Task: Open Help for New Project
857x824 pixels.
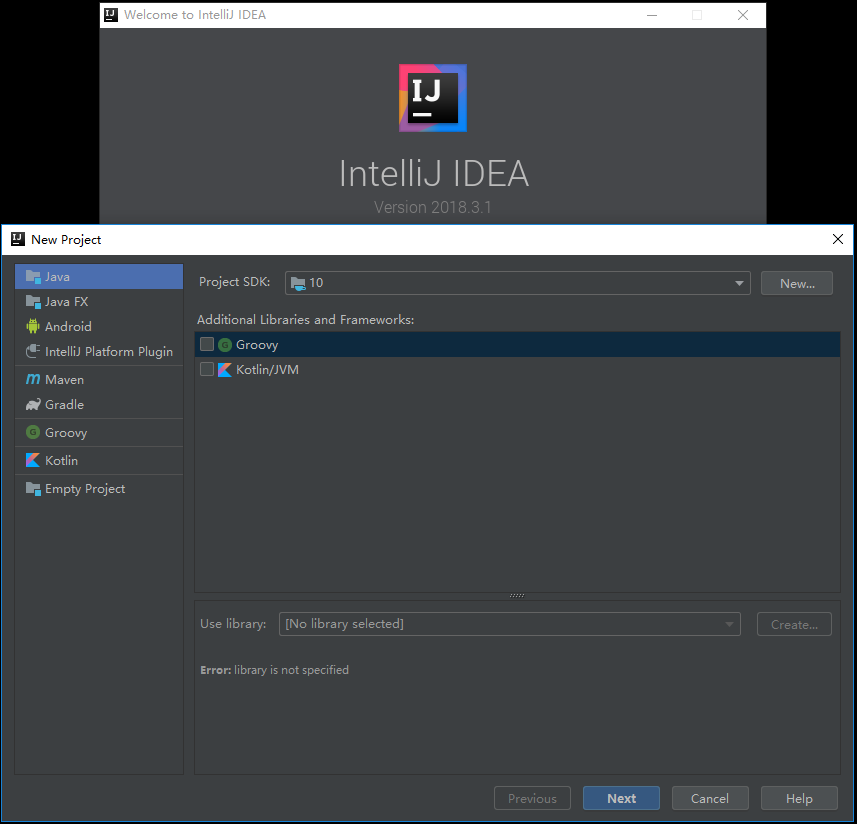Action: (799, 798)
